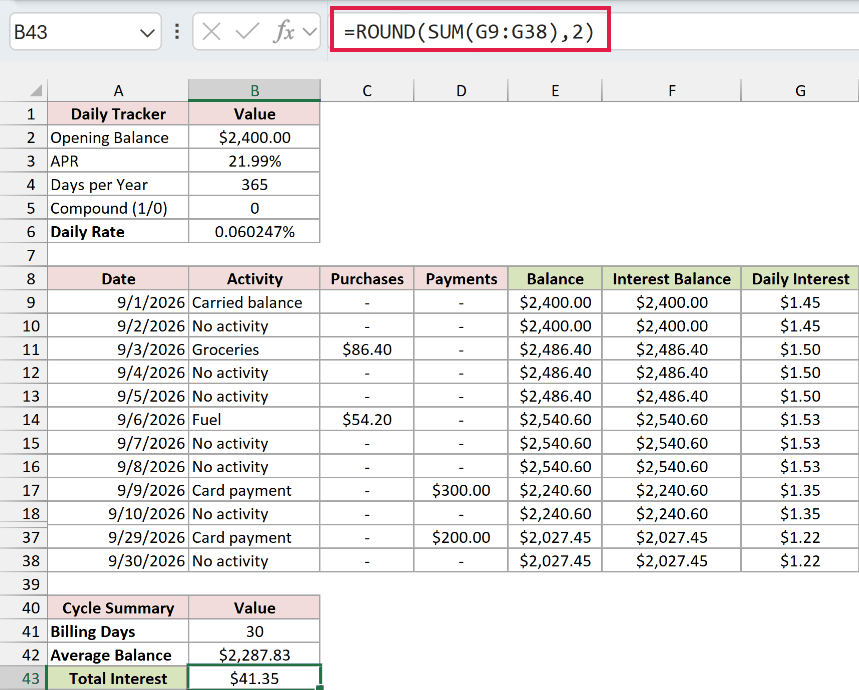The width and height of the screenshot is (859, 690).
Task: Expand the function dropdown beside fx
Action: [x=310, y=32]
